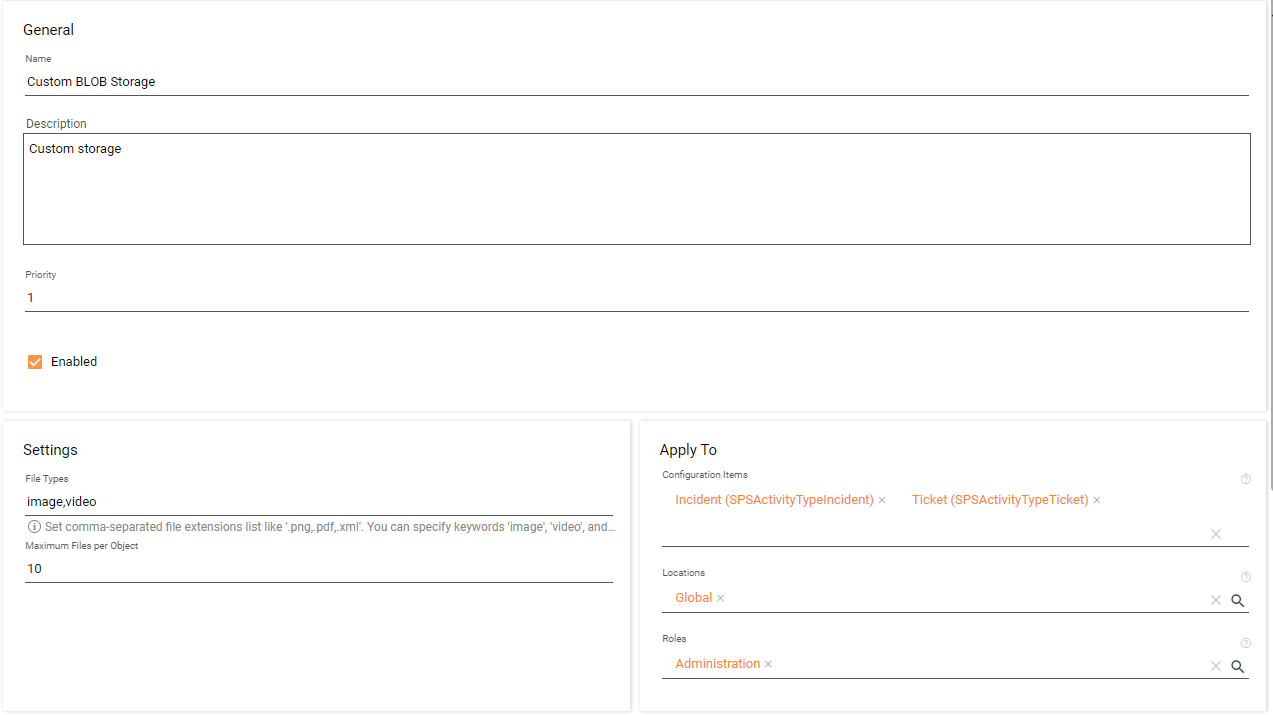Show help for Locations field
This screenshot has width=1273, height=715.
(x=1246, y=577)
